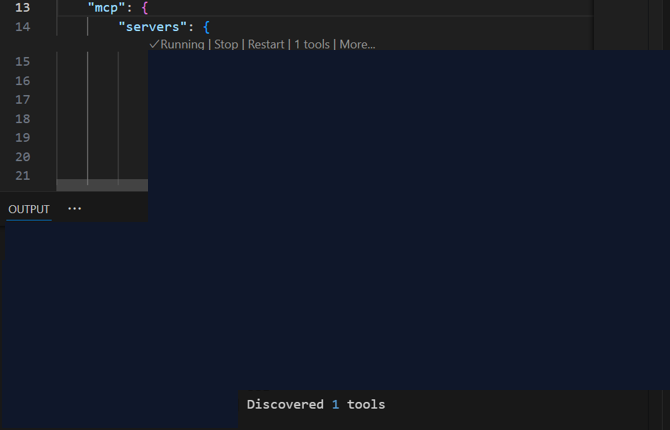Stop the MCP server
This screenshot has height=430, width=670.
226,45
